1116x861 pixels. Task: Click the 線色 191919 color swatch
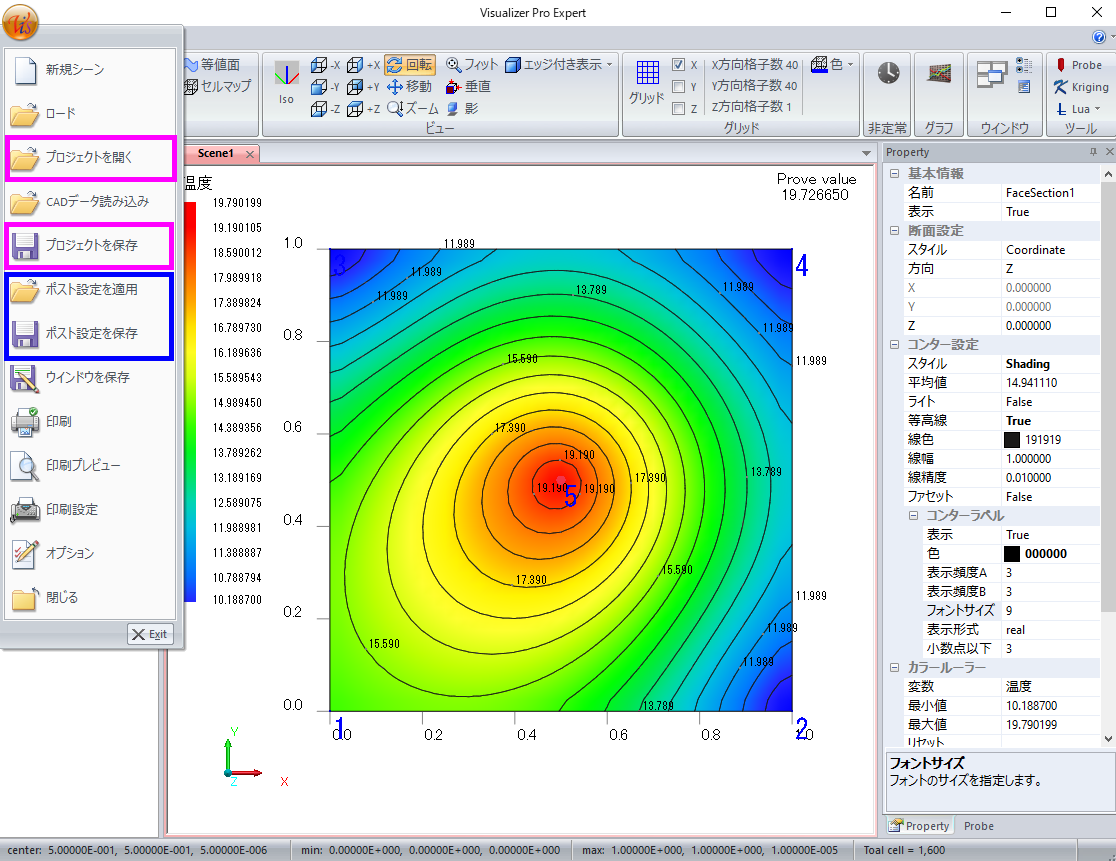[1012, 440]
